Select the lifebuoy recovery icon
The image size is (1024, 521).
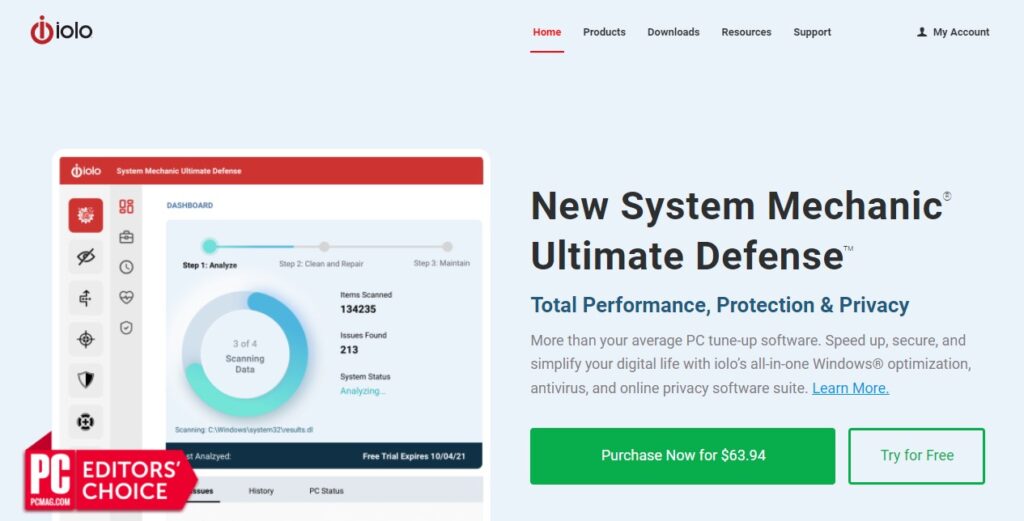click(86, 422)
